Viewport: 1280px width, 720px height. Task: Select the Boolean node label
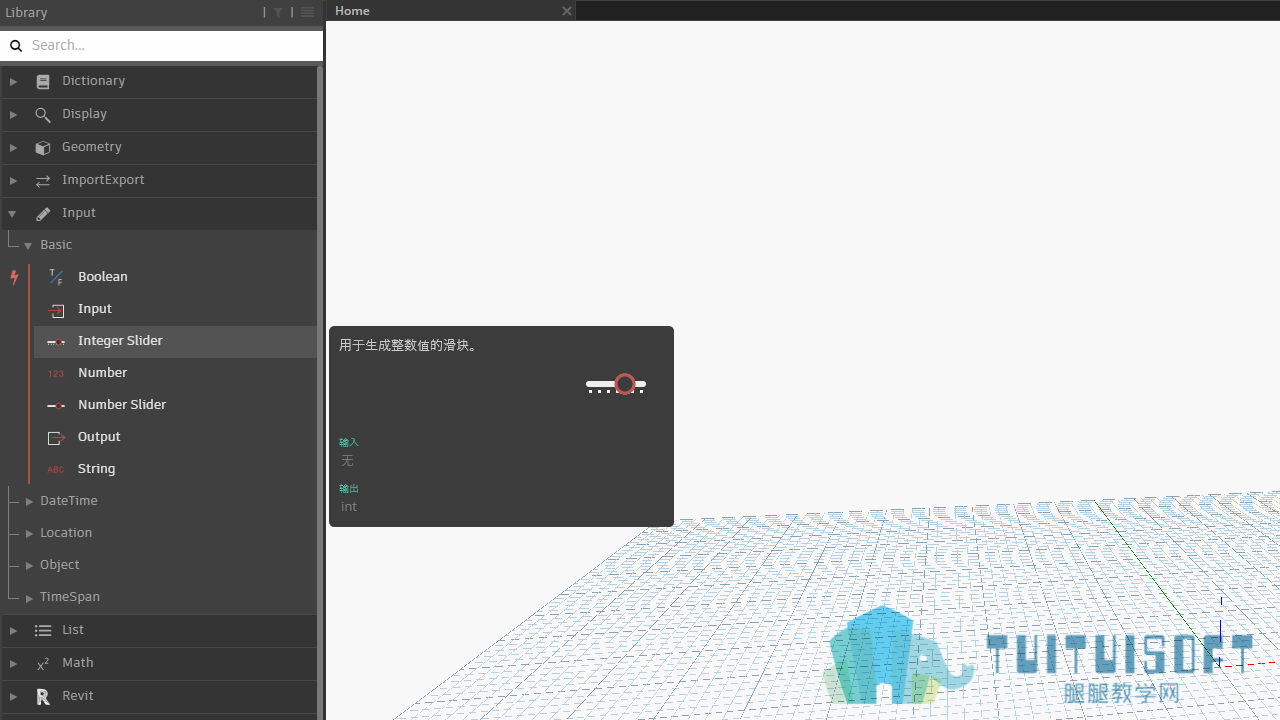click(103, 277)
